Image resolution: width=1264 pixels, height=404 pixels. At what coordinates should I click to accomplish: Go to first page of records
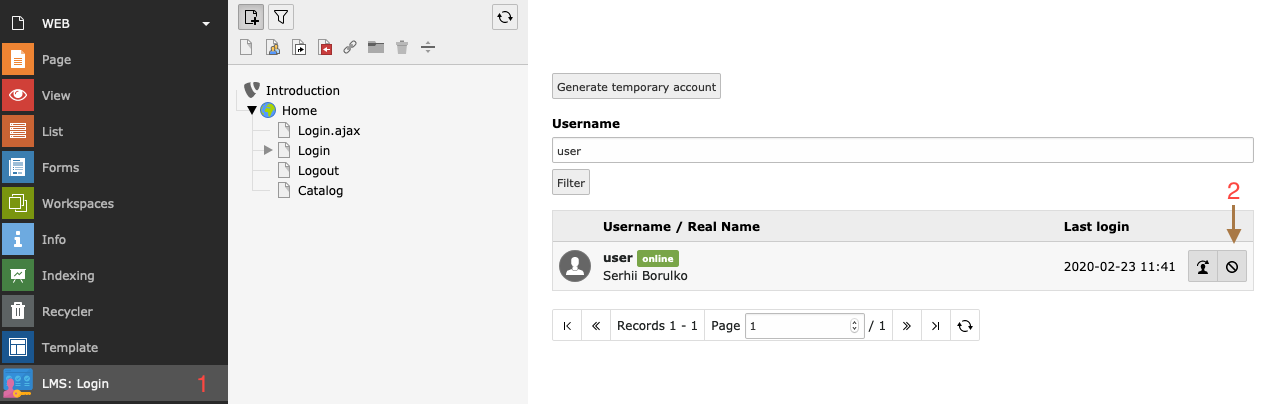(567, 326)
